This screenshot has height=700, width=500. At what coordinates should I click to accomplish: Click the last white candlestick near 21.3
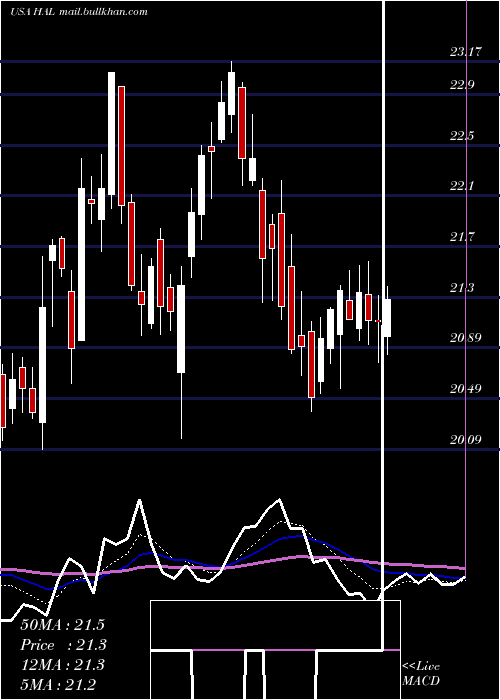(x=387, y=318)
